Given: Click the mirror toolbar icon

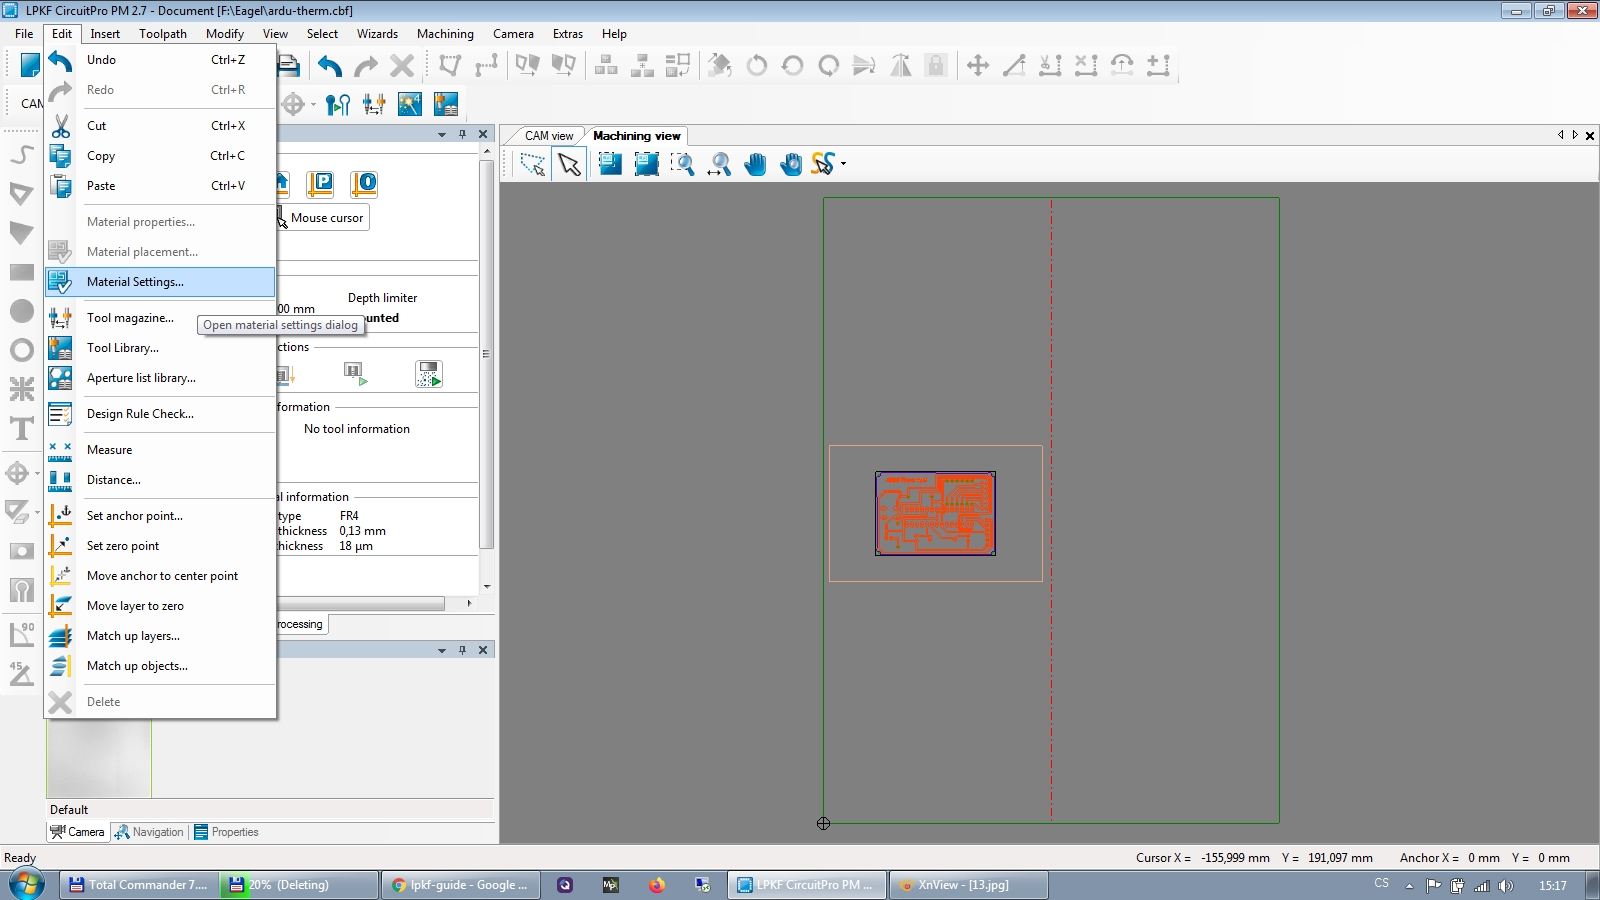Looking at the screenshot, I should click(x=901, y=66).
